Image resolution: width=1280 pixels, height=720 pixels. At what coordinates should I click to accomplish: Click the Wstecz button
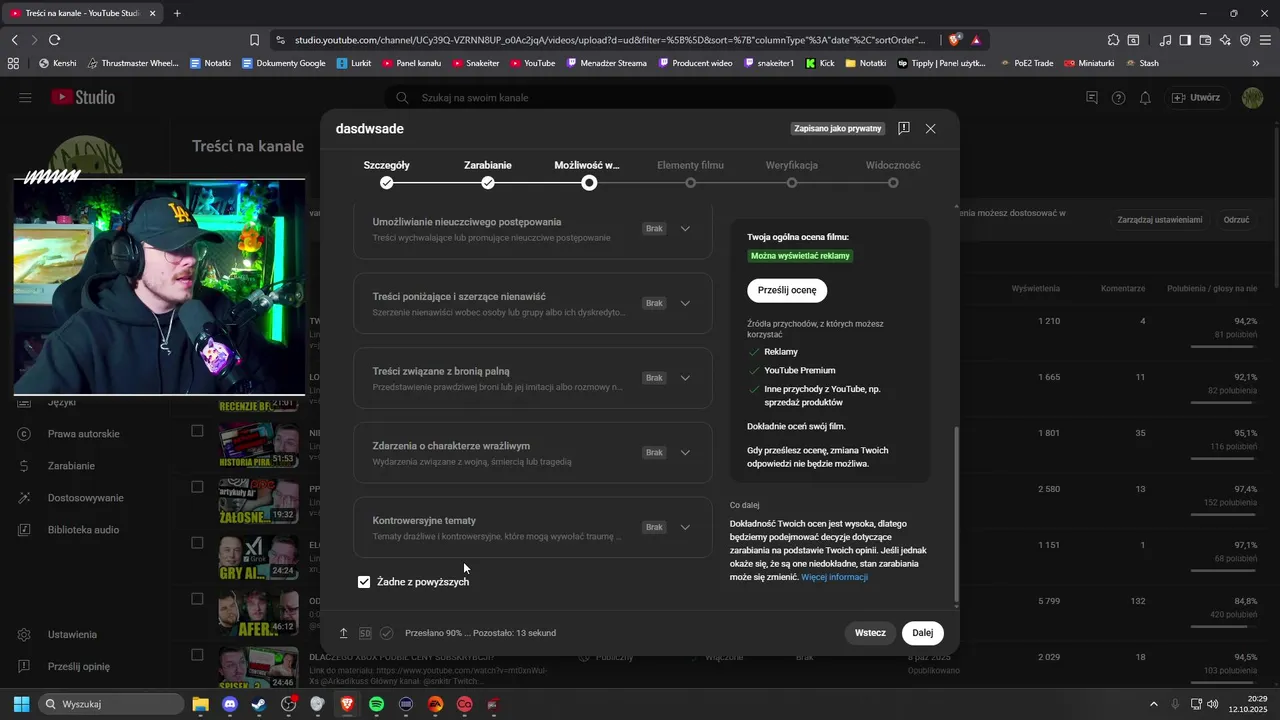tap(870, 633)
